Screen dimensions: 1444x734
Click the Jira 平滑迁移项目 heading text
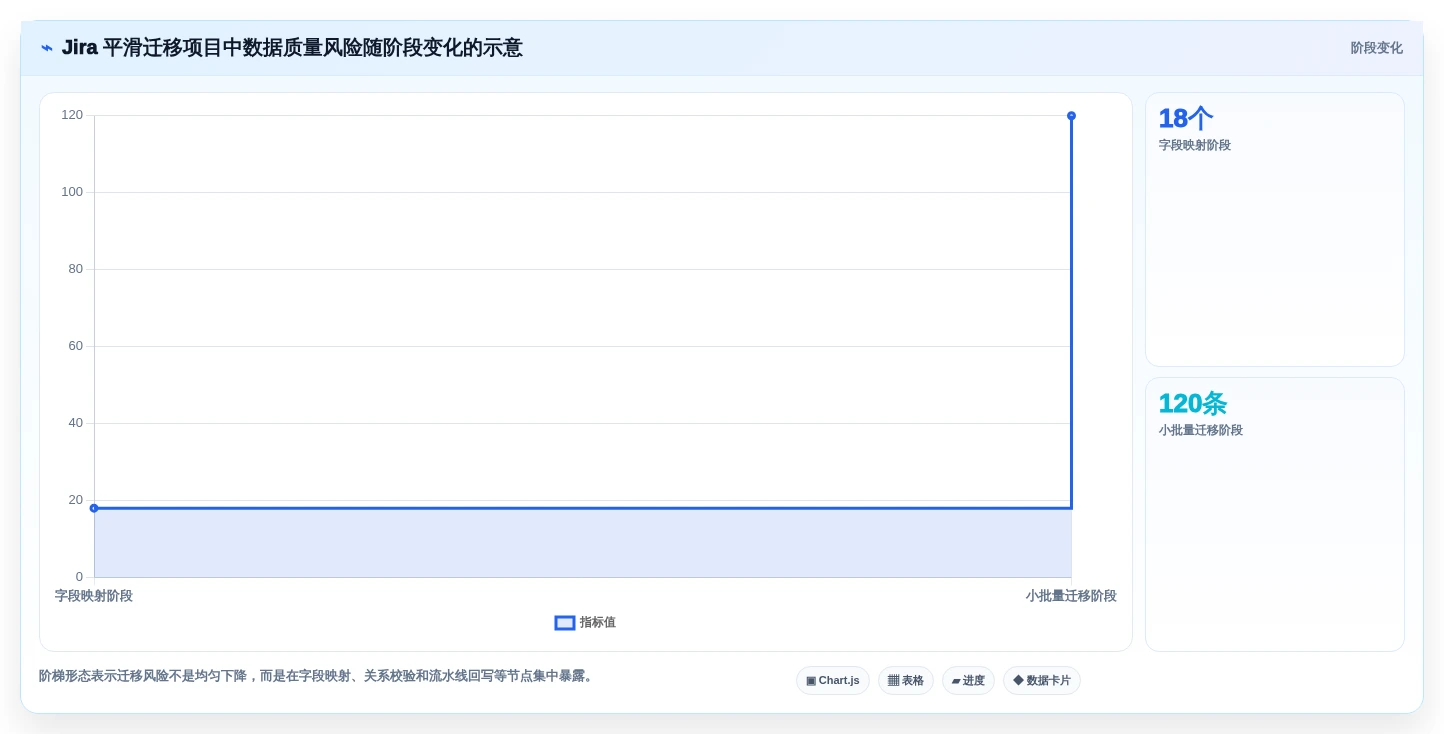[292, 48]
